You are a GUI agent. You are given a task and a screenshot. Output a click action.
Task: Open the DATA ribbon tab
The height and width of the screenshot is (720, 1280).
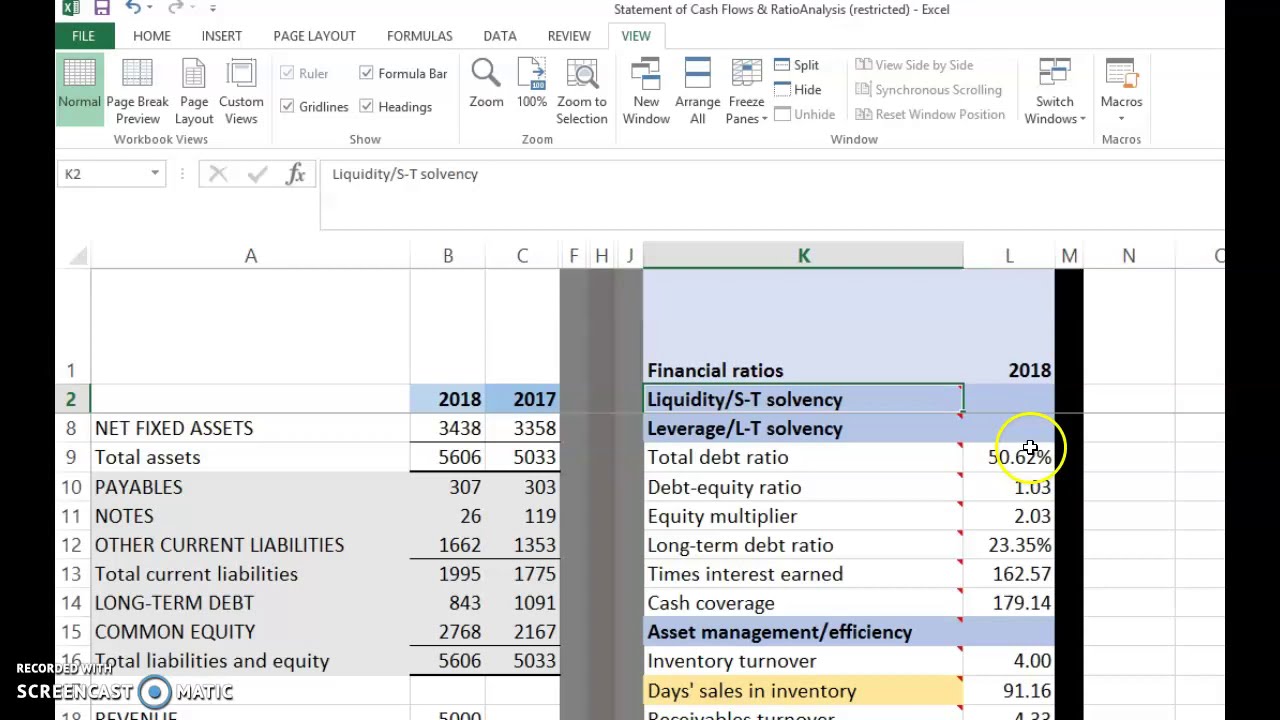[x=500, y=36]
